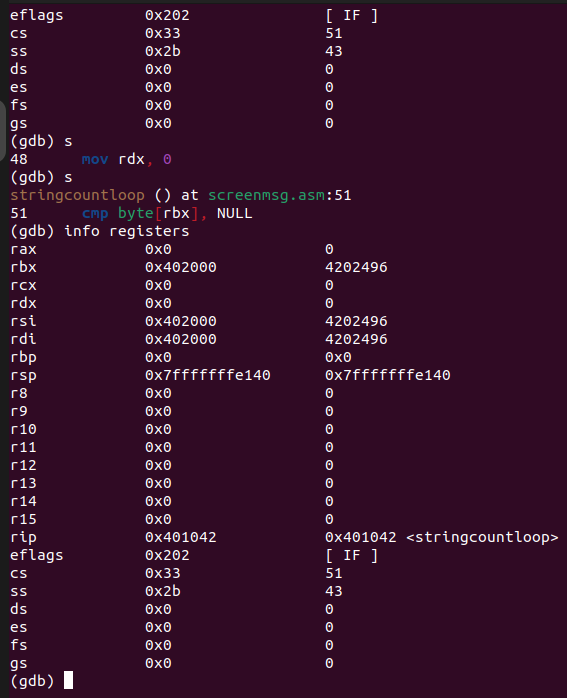Select the 'stringcountloop' function name in orange
This screenshot has width=567, height=698.
click(77, 195)
